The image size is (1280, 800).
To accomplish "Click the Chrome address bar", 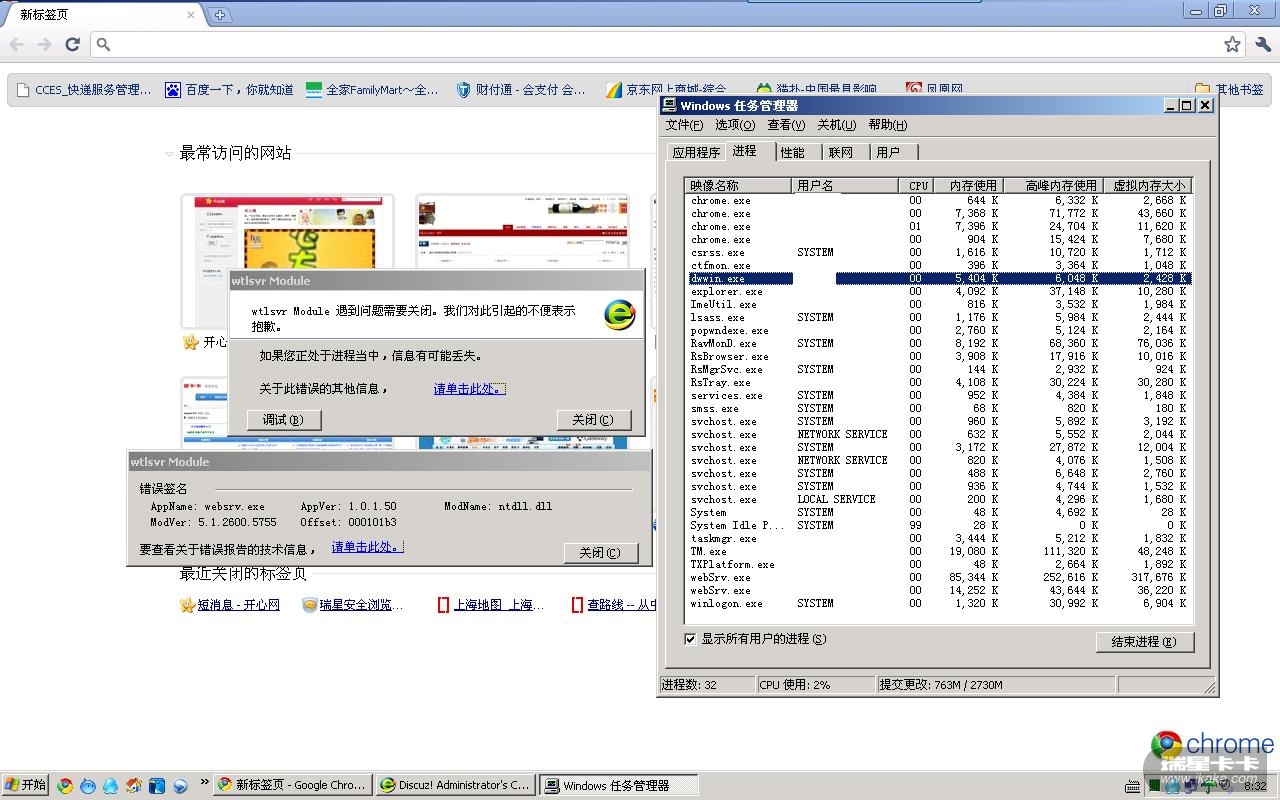I will 668,44.
